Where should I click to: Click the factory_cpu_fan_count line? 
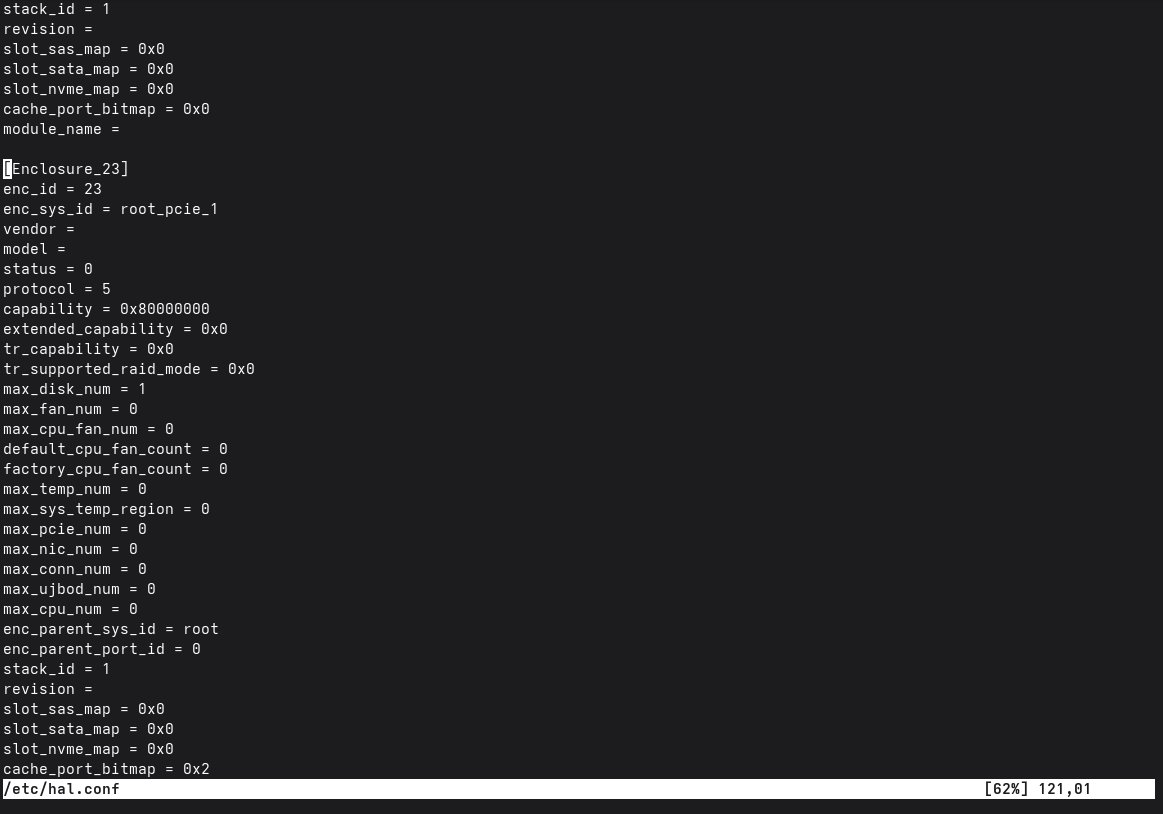coord(115,470)
